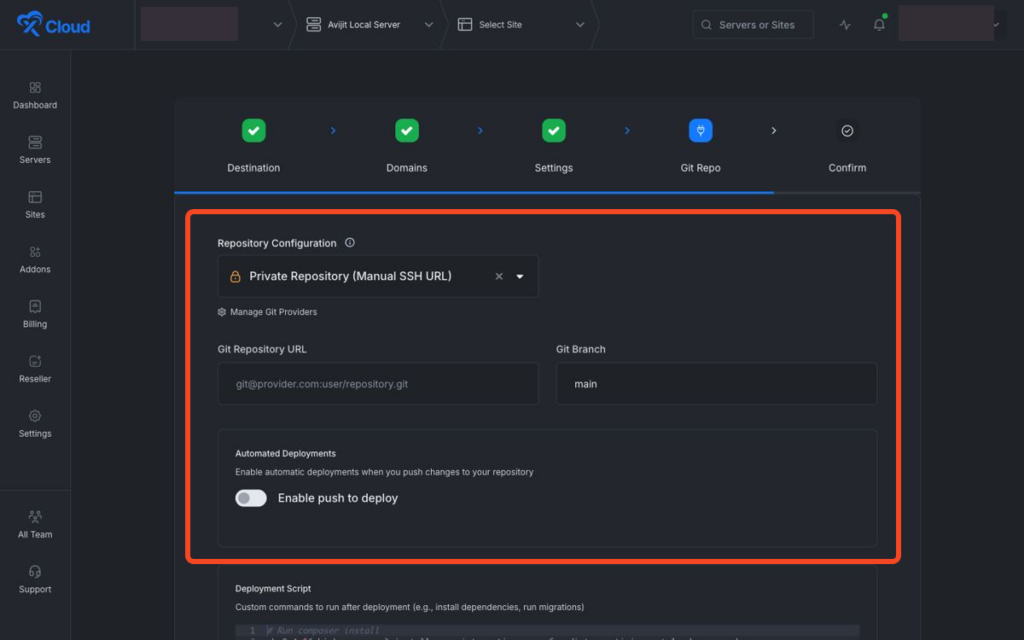Open Reseller in the sidebar
Screen dimensions: 1024x640
[35, 370]
